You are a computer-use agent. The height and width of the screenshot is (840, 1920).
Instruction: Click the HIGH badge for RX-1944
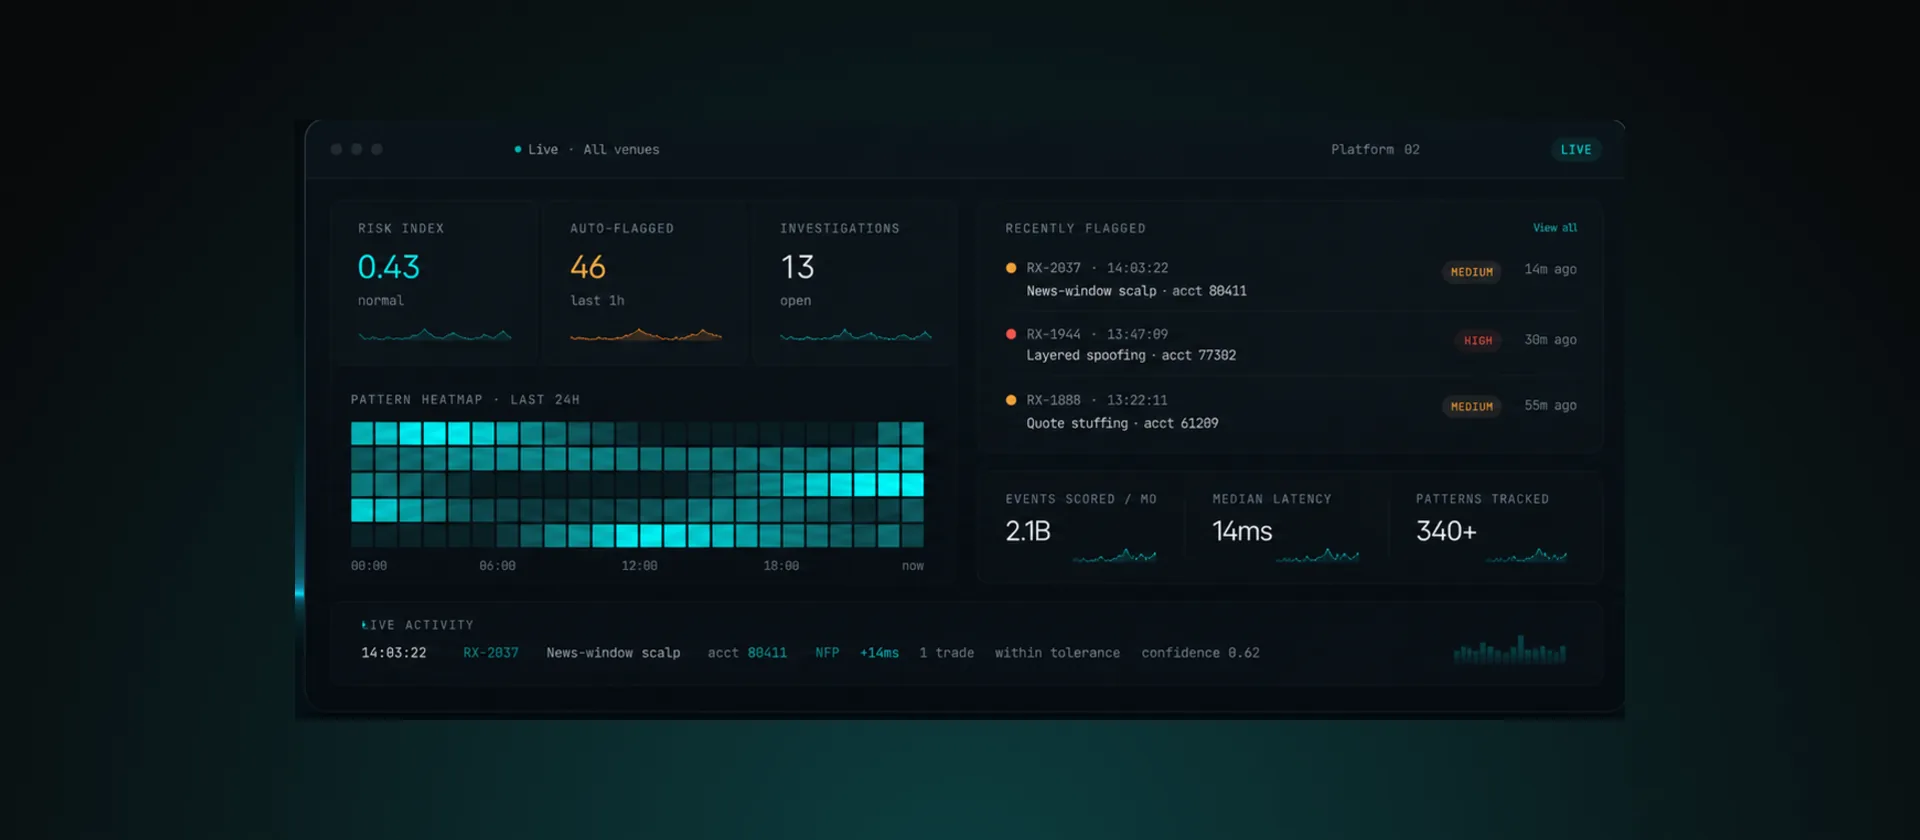pyautogui.click(x=1478, y=341)
